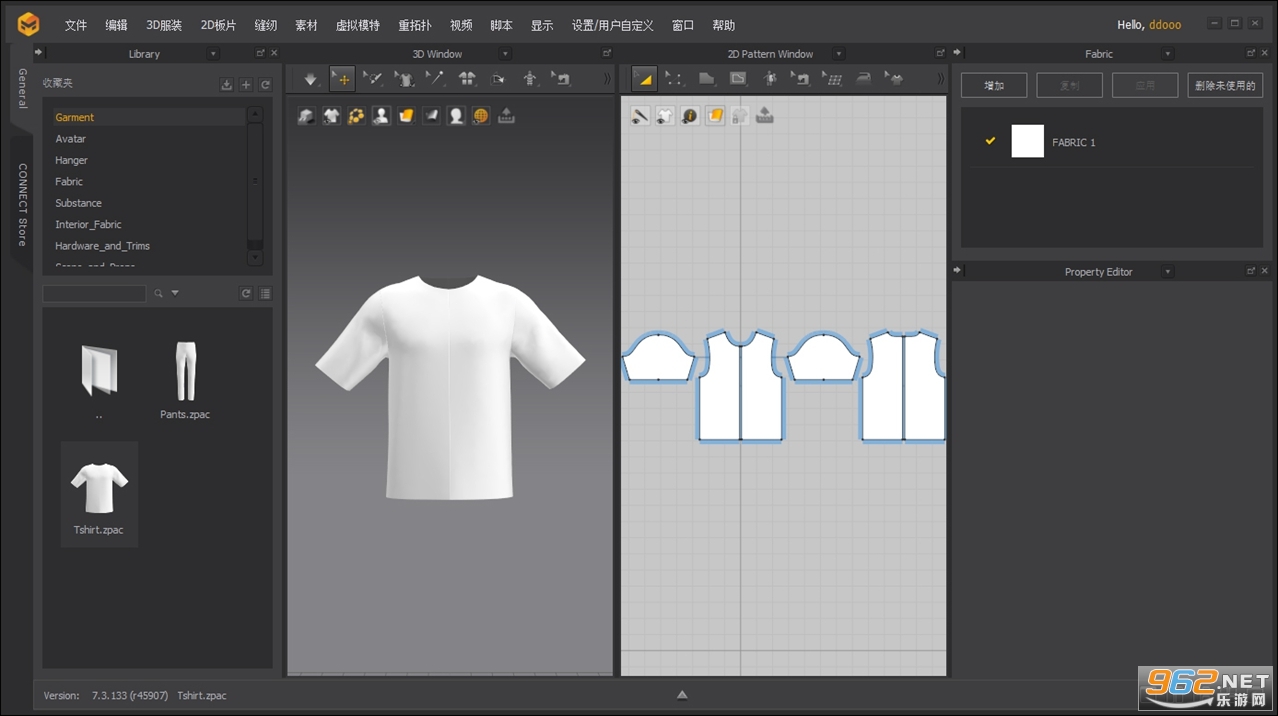Open the 3D服装 menu
Screen dimensions: 1278x716
tap(164, 26)
